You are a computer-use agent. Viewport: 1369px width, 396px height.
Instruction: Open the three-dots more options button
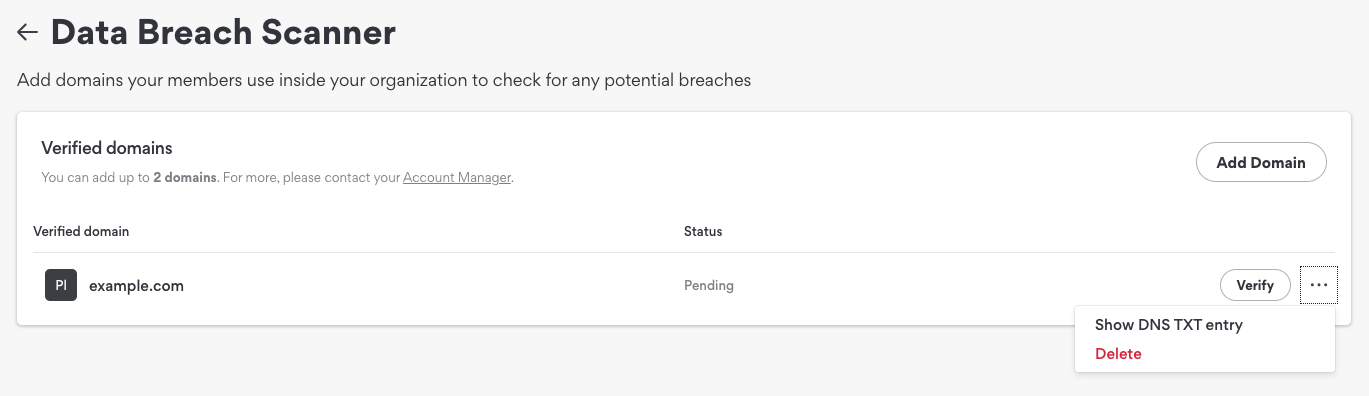tap(1319, 285)
